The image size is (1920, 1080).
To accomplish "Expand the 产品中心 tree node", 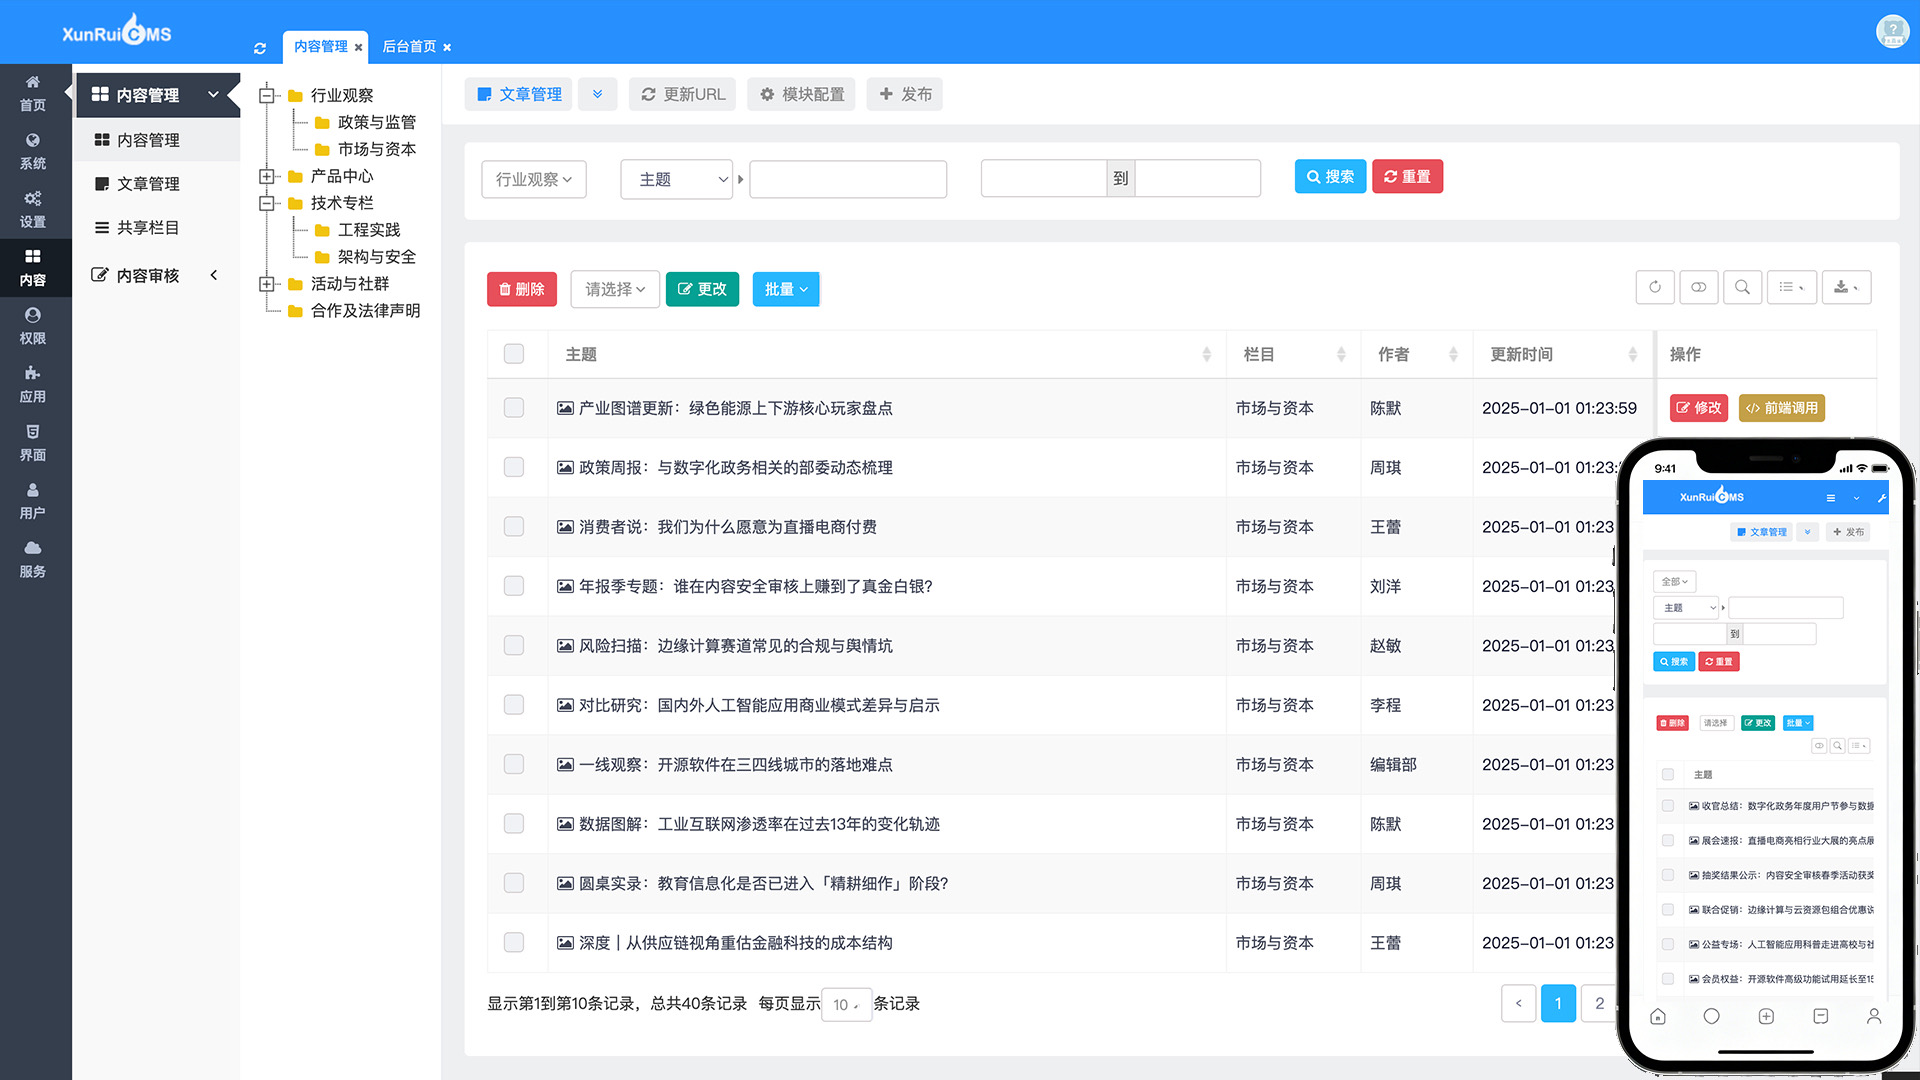I will 267,176.
